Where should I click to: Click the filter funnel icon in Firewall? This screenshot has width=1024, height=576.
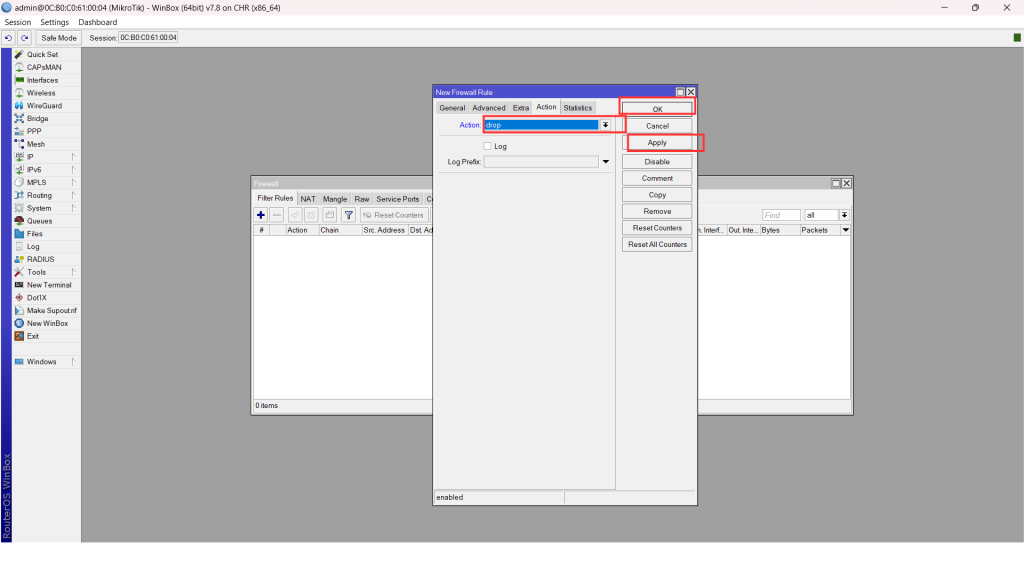(x=349, y=215)
